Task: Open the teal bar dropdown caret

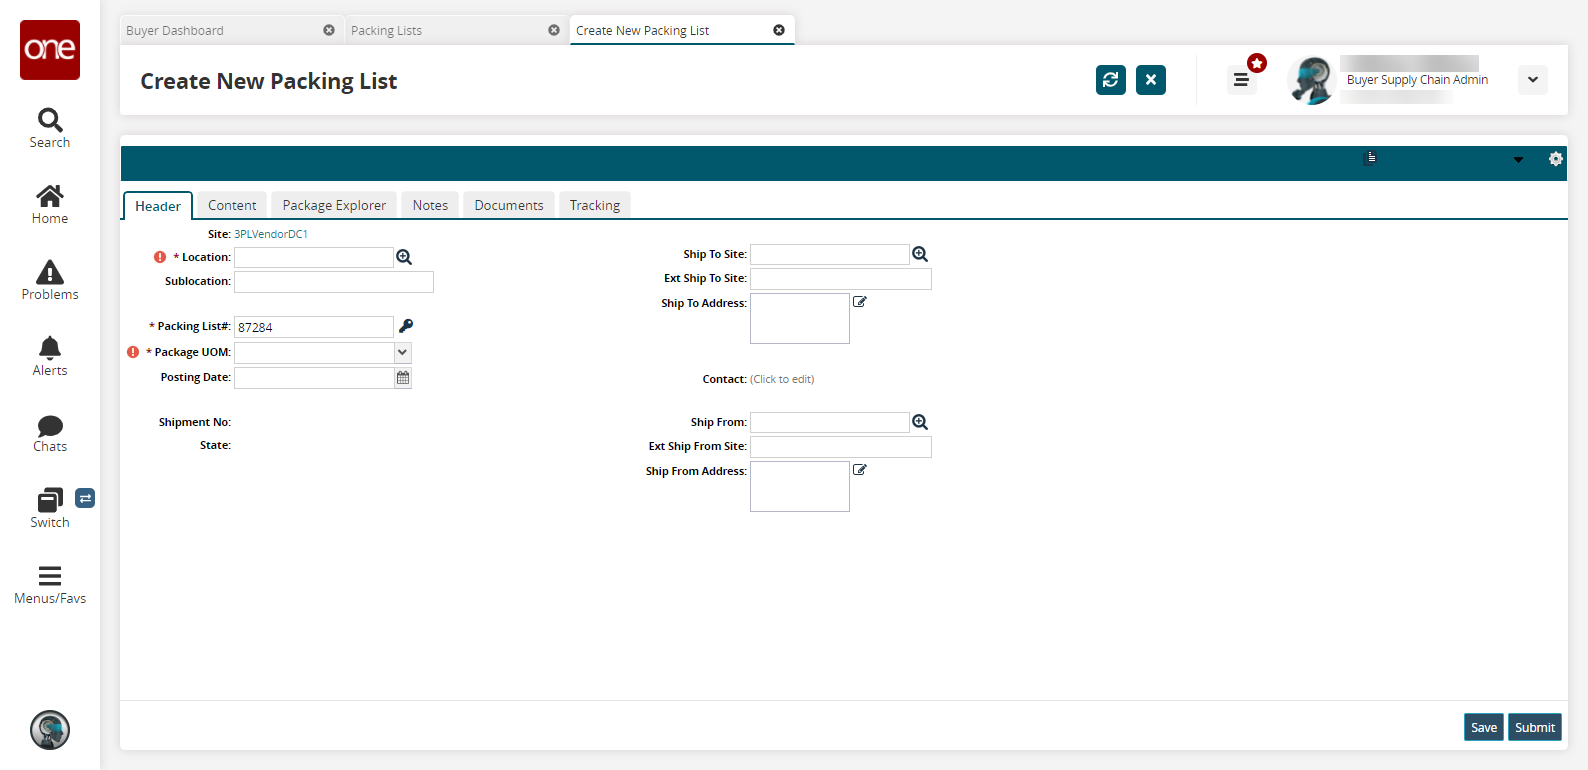Action: pos(1518,160)
